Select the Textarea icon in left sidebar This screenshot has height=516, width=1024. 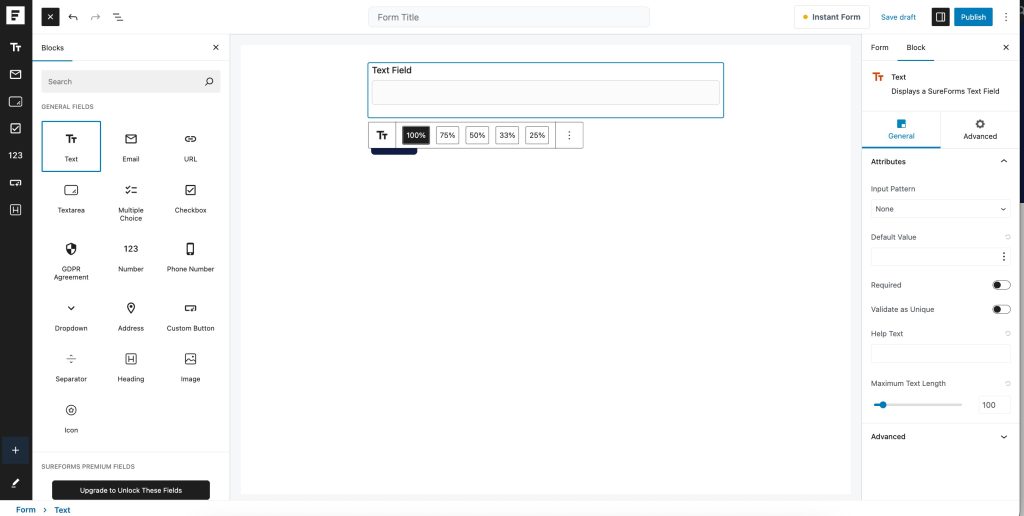[x=16, y=101]
